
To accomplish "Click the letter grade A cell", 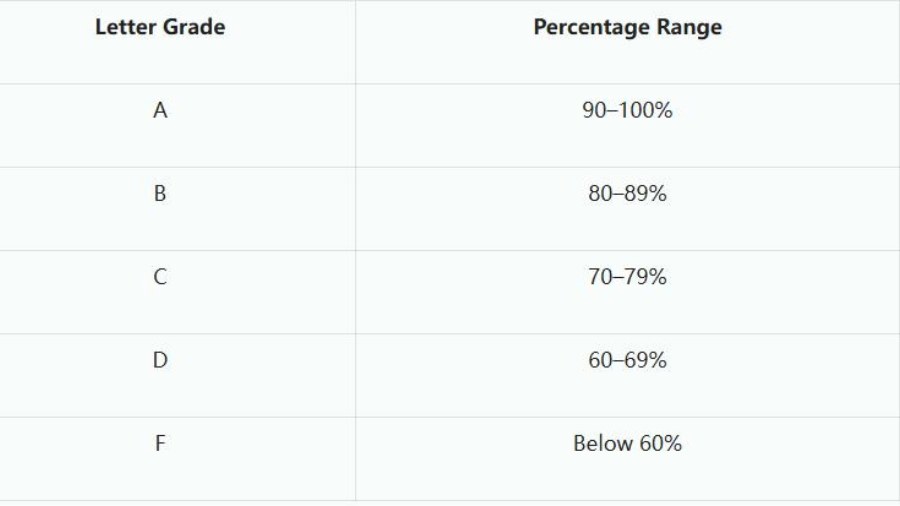I will point(160,110).
